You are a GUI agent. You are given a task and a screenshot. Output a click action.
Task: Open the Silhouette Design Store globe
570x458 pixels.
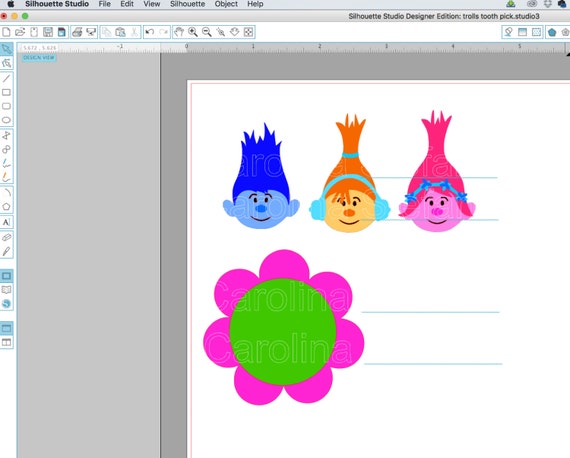pos(7,304)
